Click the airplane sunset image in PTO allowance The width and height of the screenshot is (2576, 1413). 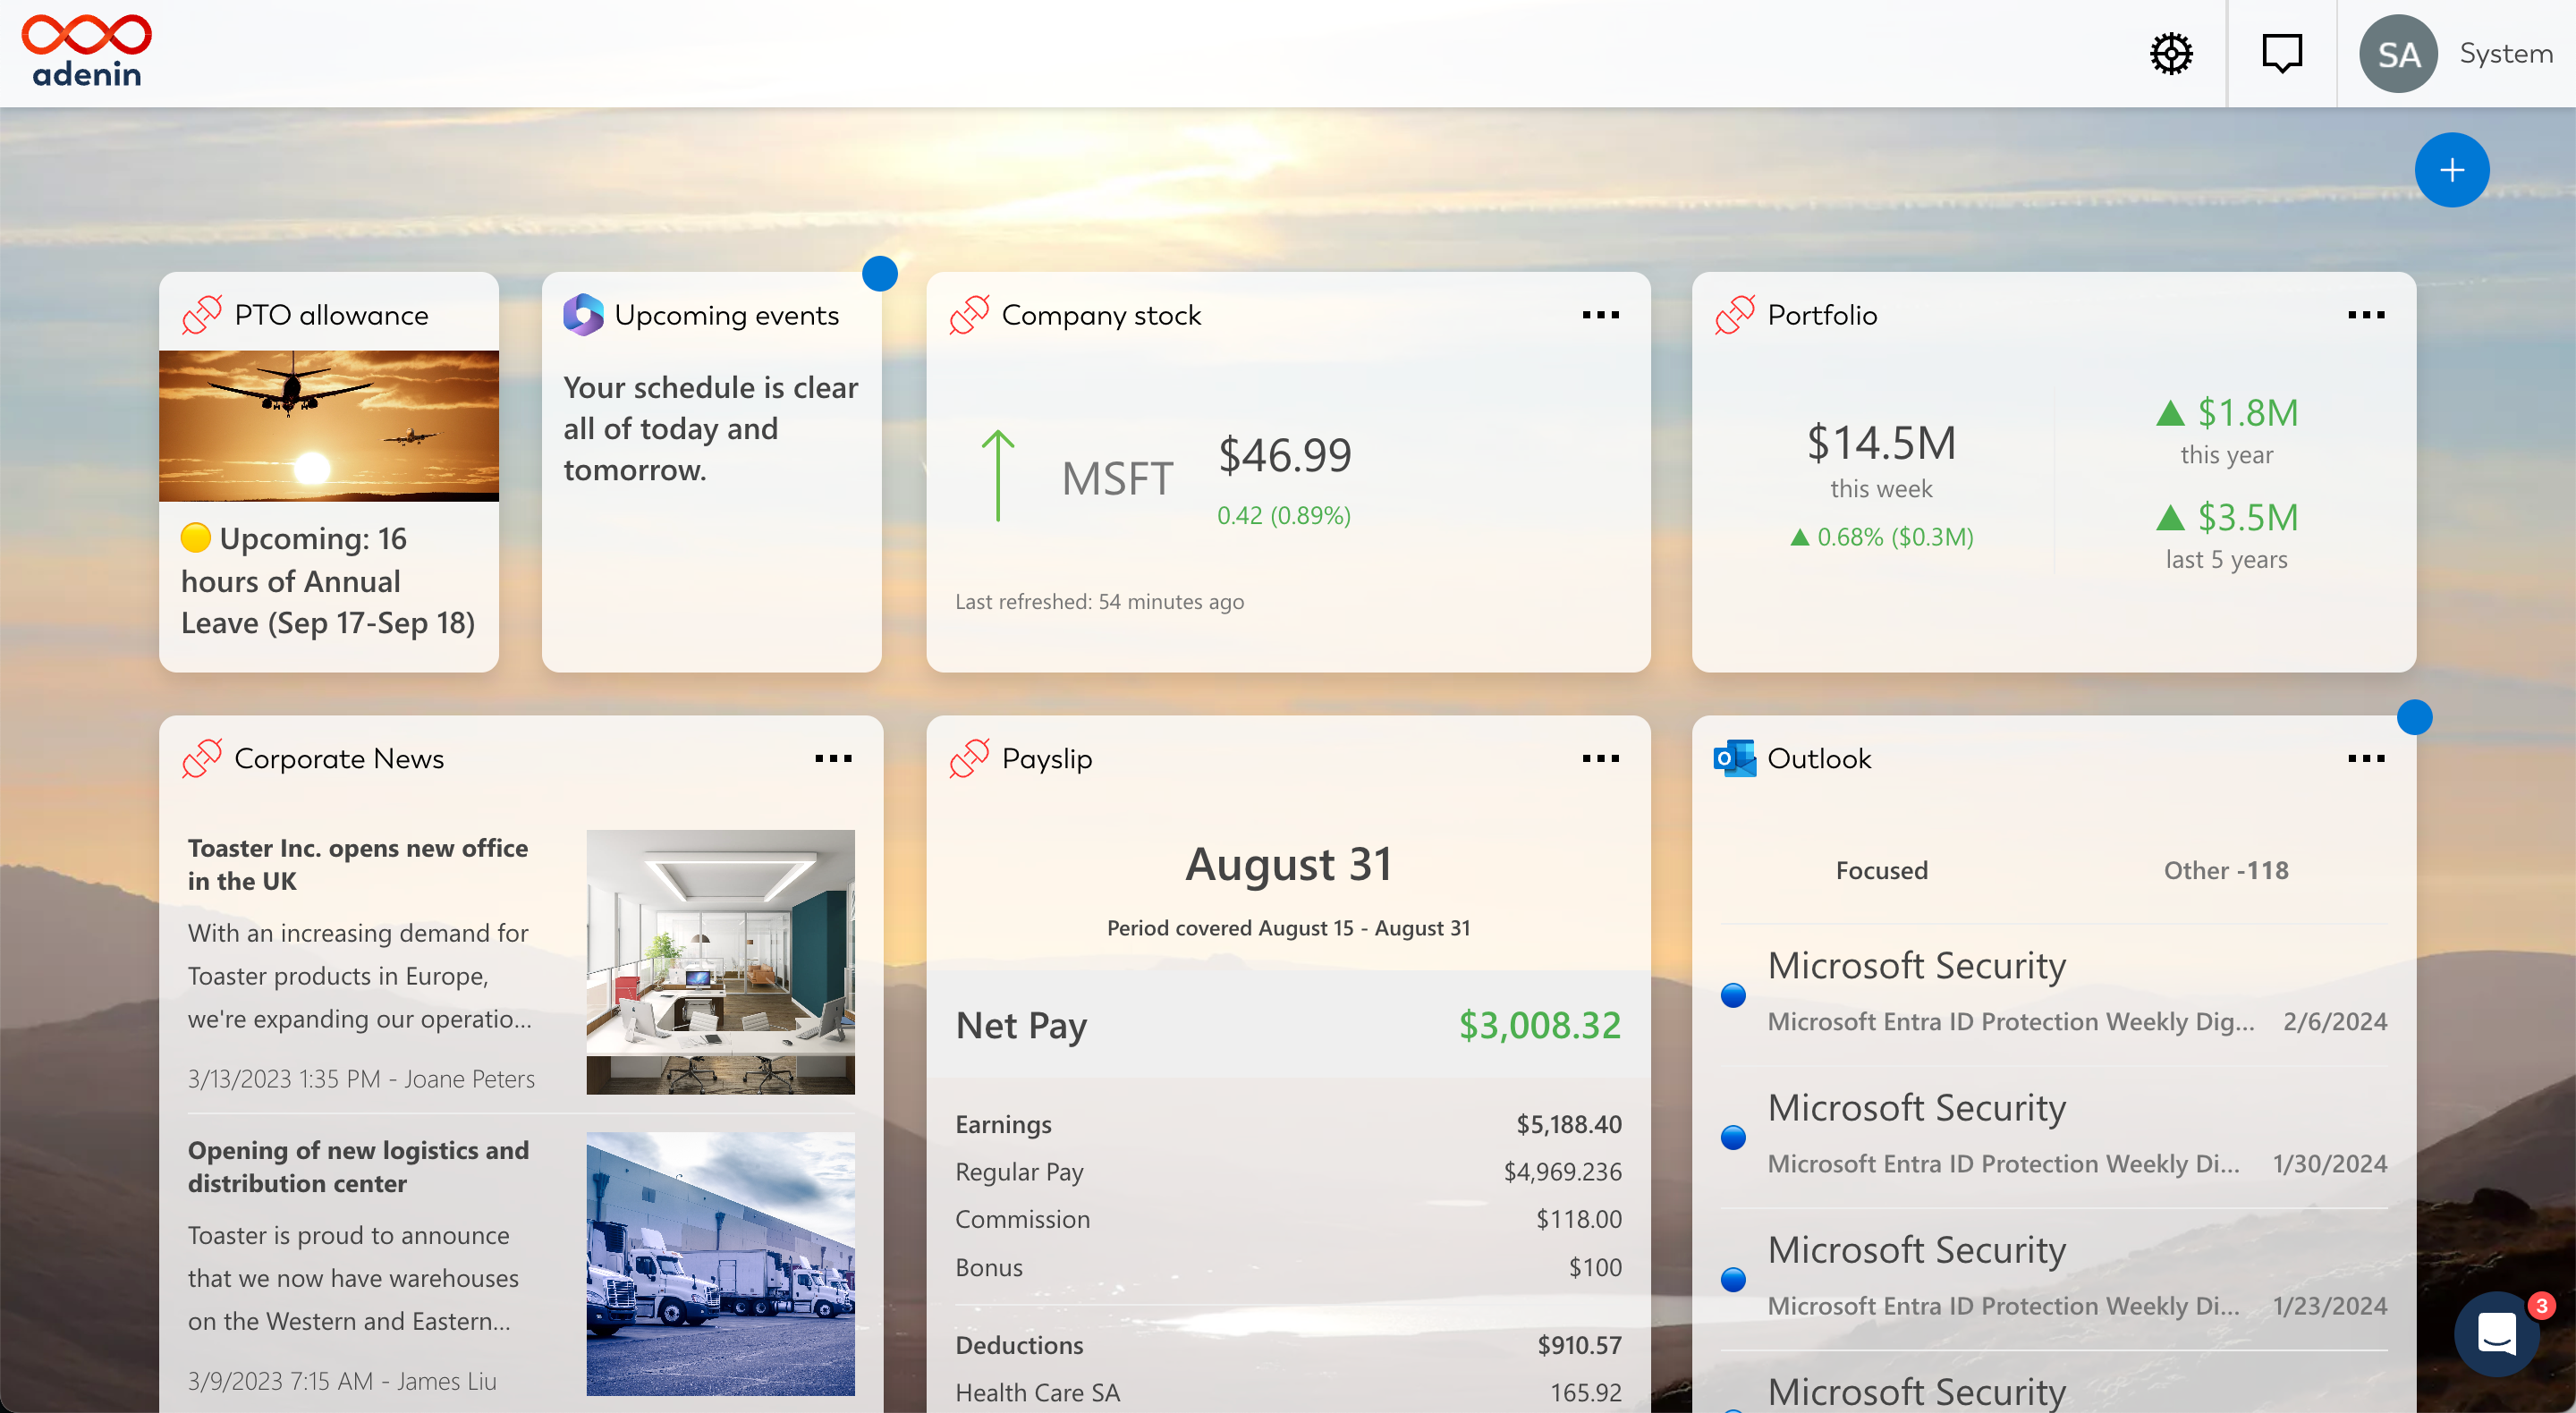[x=329, y=426]
